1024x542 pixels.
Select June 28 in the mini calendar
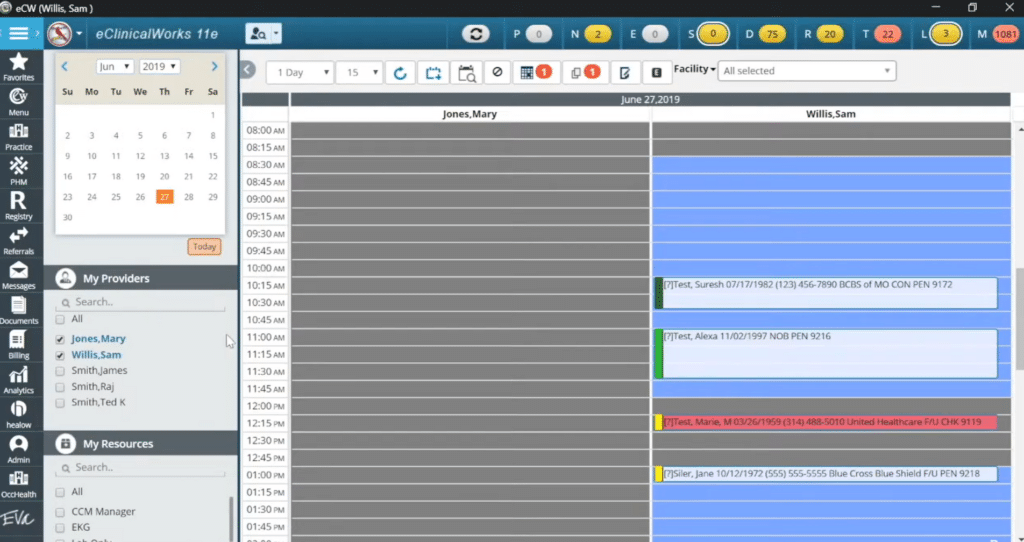click(x=189, y=197)
